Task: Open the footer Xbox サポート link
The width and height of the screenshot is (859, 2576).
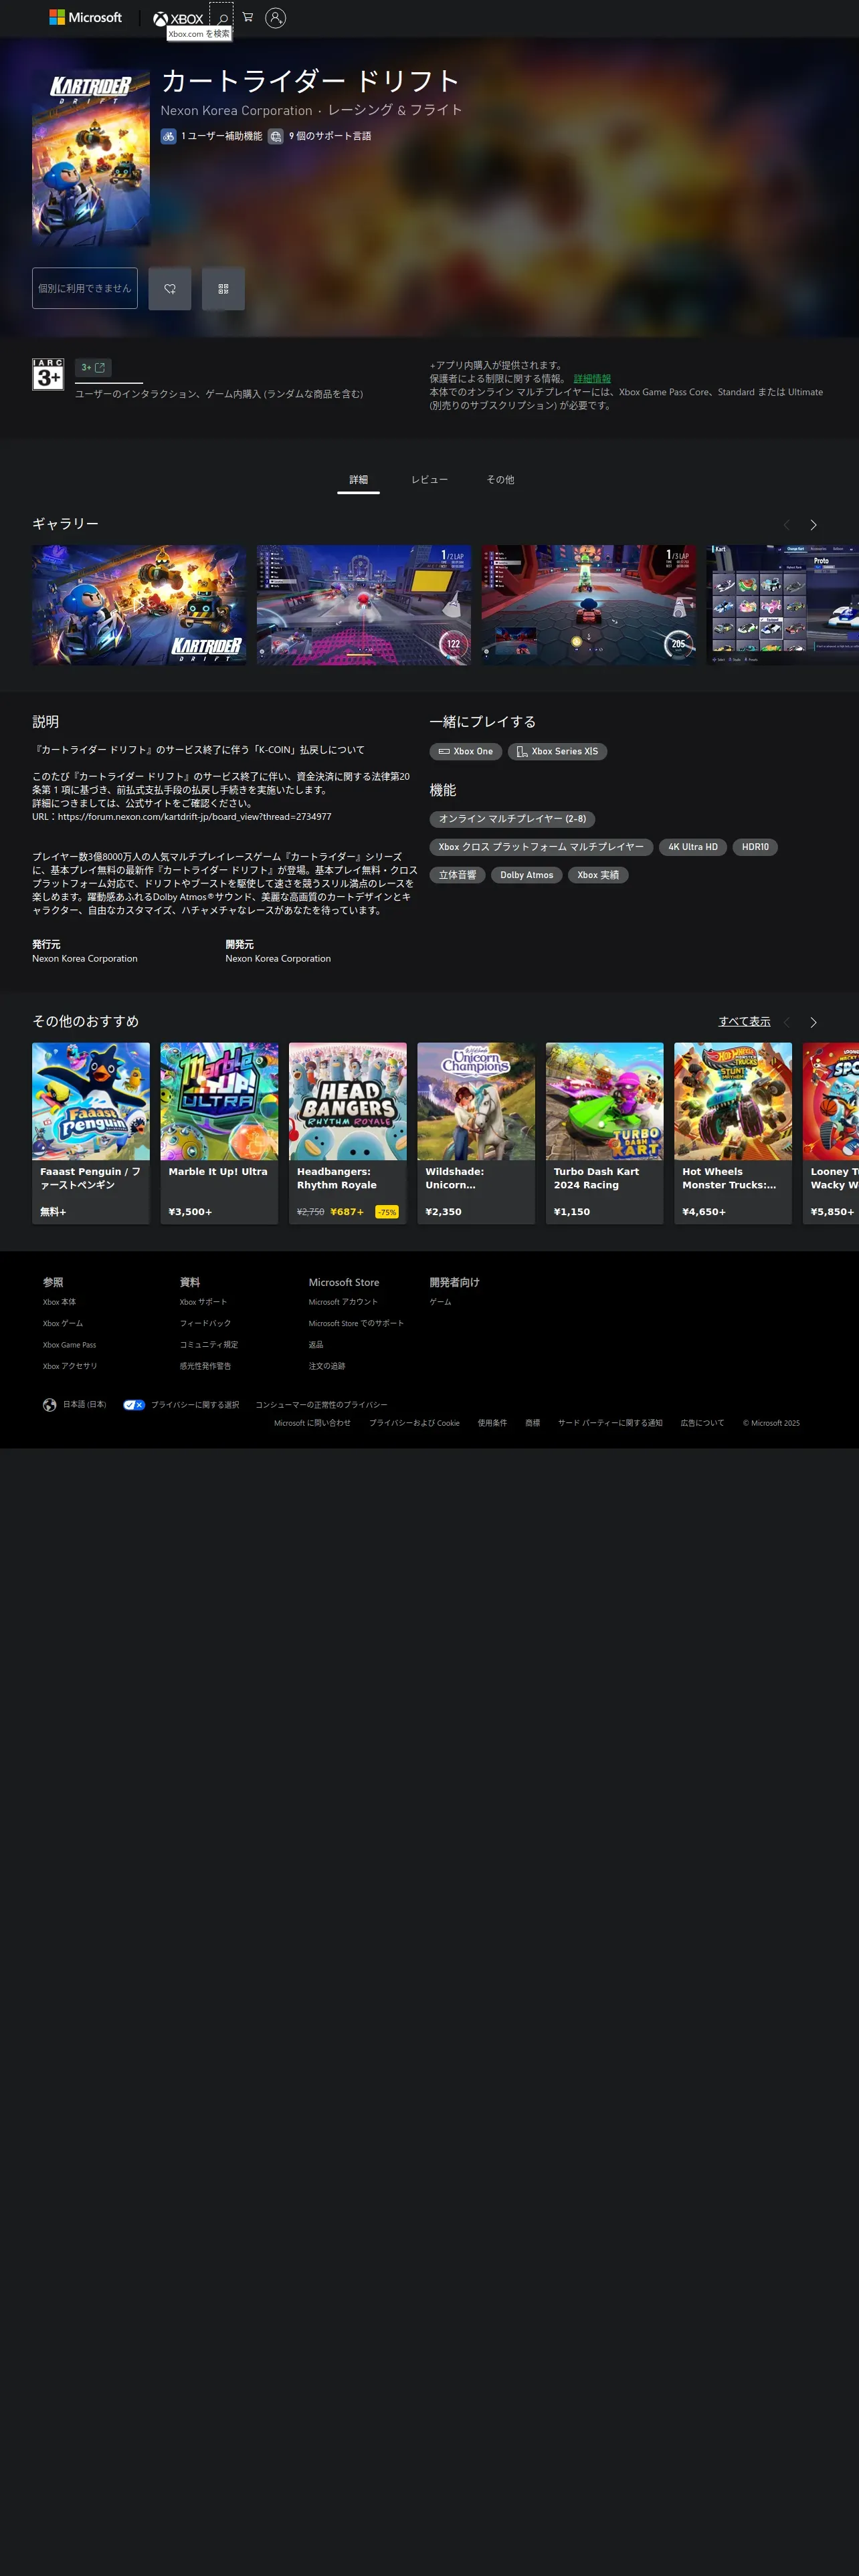Action: [x=203, y=1302]
